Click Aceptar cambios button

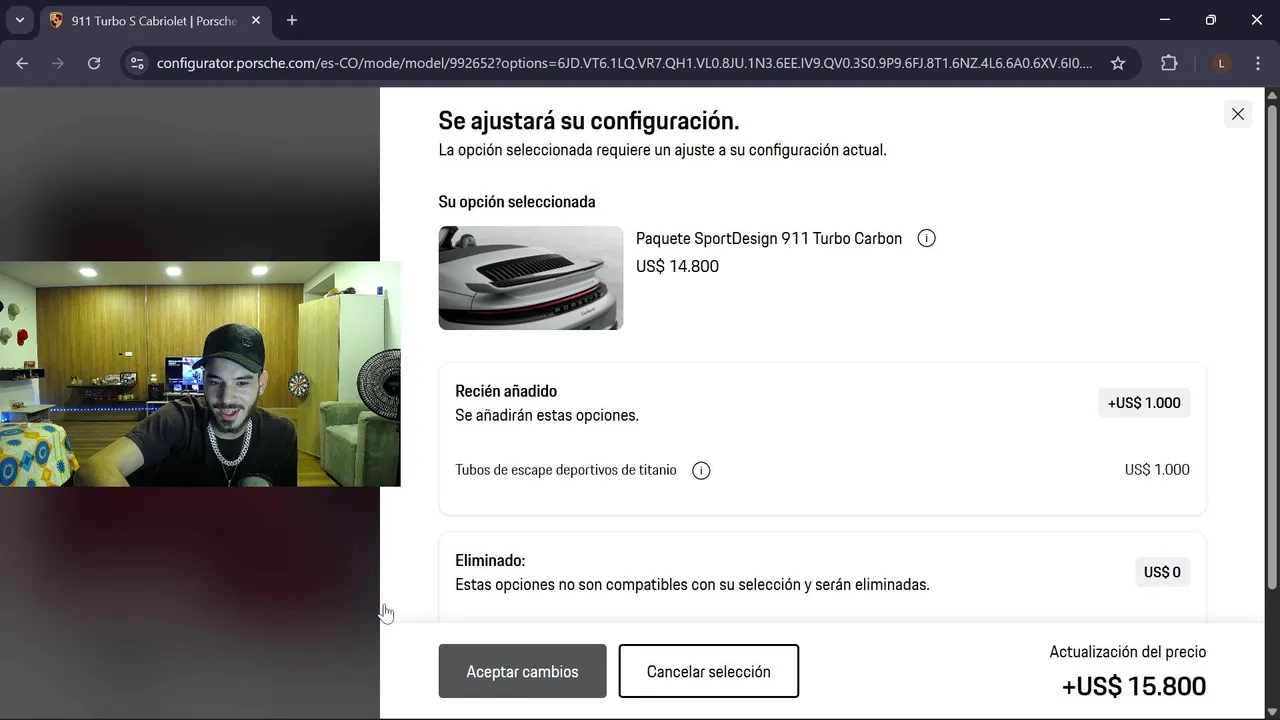pos(523,671)
